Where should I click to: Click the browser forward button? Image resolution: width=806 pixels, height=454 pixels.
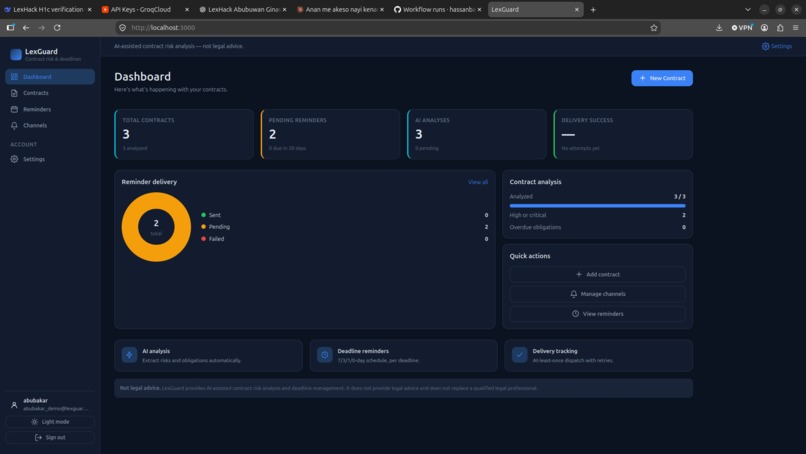point(42,28)
